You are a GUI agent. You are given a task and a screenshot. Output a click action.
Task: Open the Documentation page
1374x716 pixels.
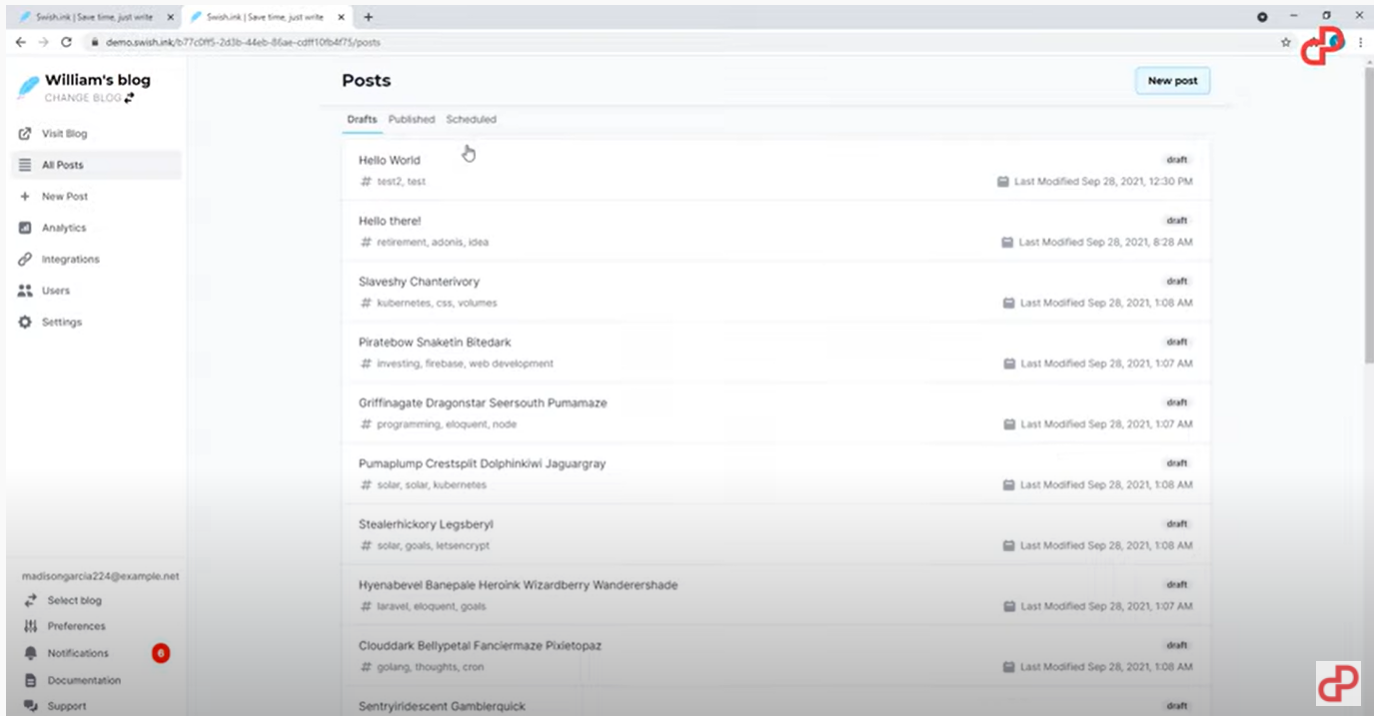pyautogui.click(x=28, y=680)
